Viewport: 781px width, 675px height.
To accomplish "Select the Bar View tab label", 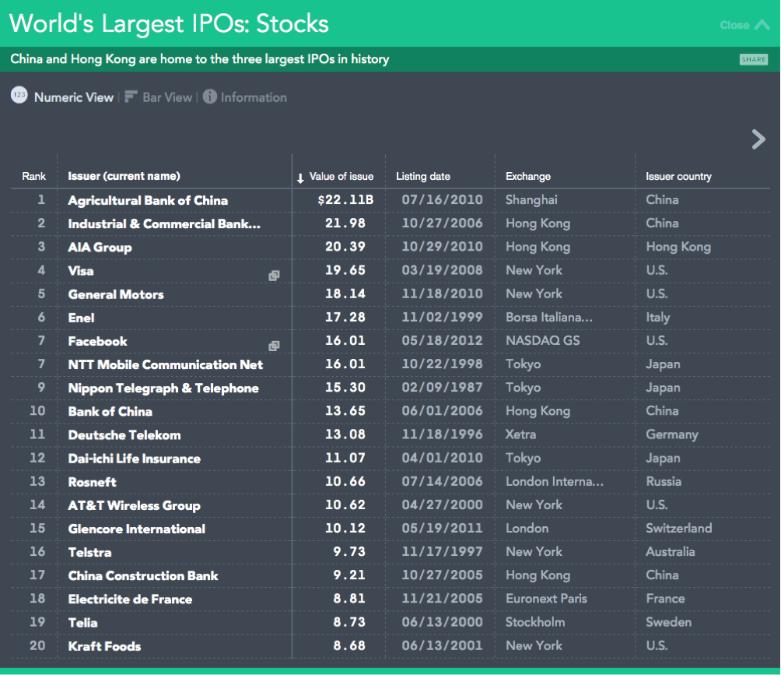I will point(167,97).
